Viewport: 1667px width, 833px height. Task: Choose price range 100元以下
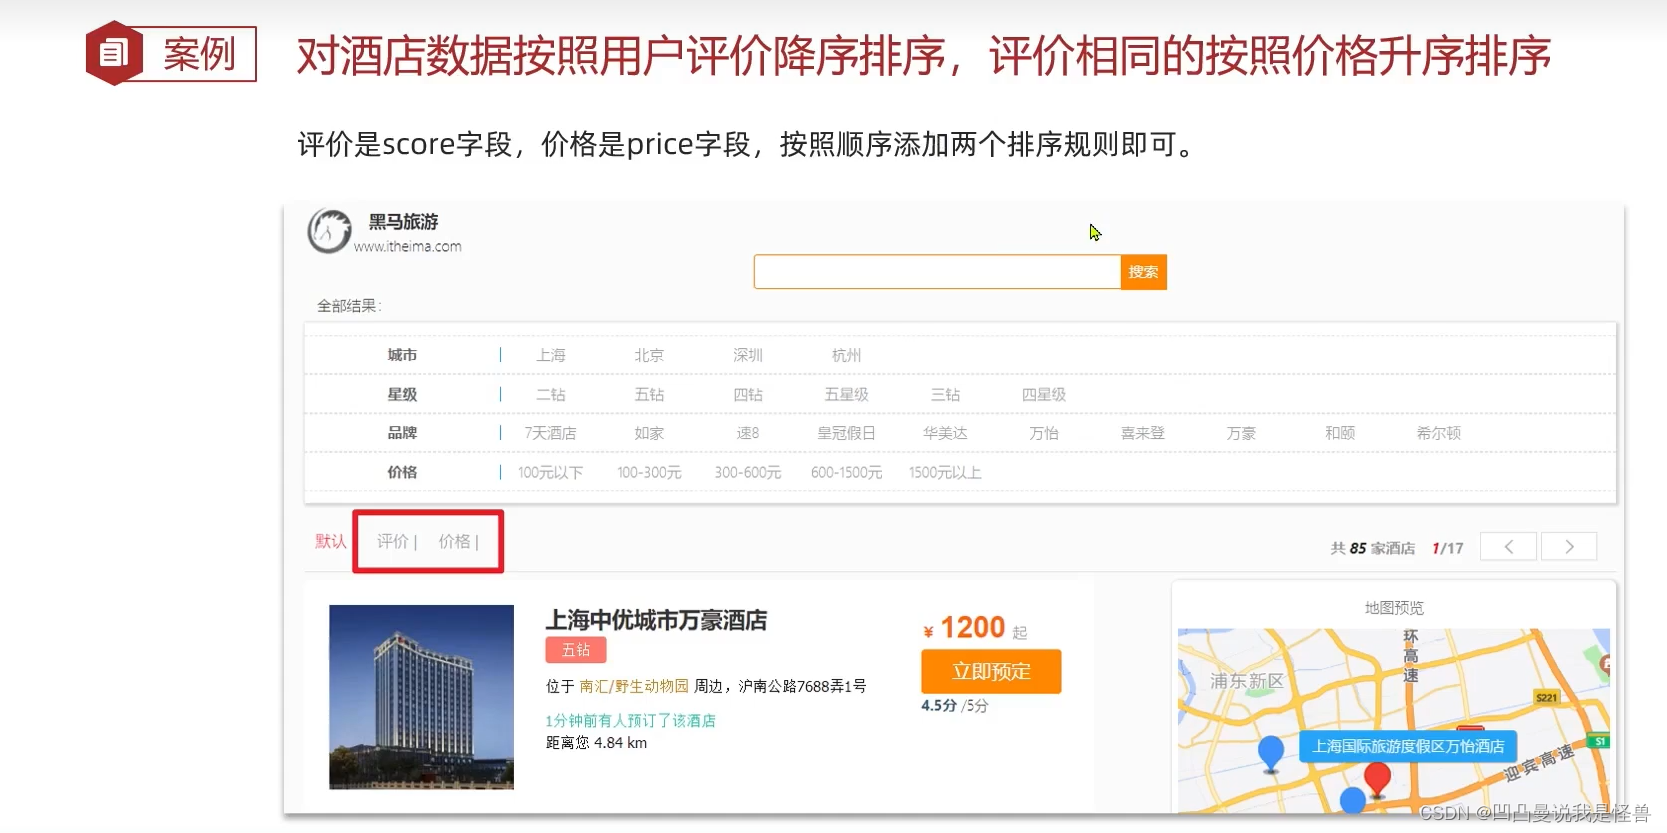click(551, 472)
